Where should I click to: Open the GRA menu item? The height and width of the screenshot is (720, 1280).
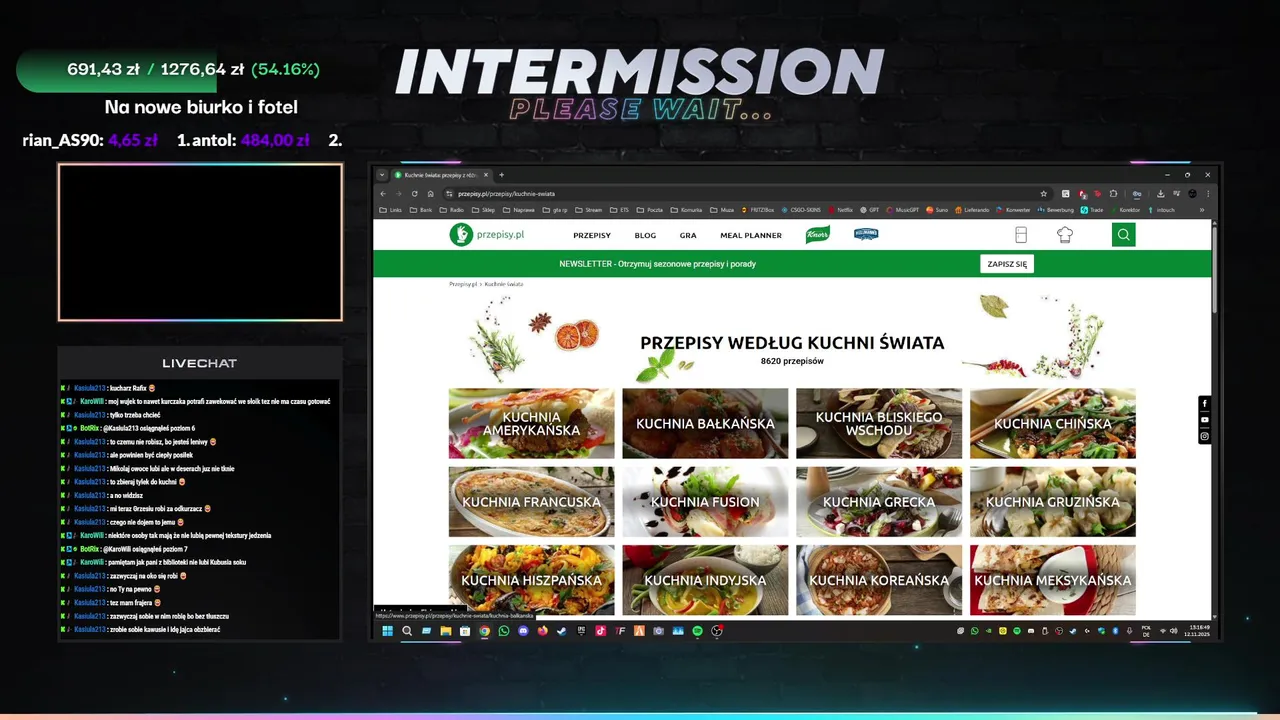[688, 236]
